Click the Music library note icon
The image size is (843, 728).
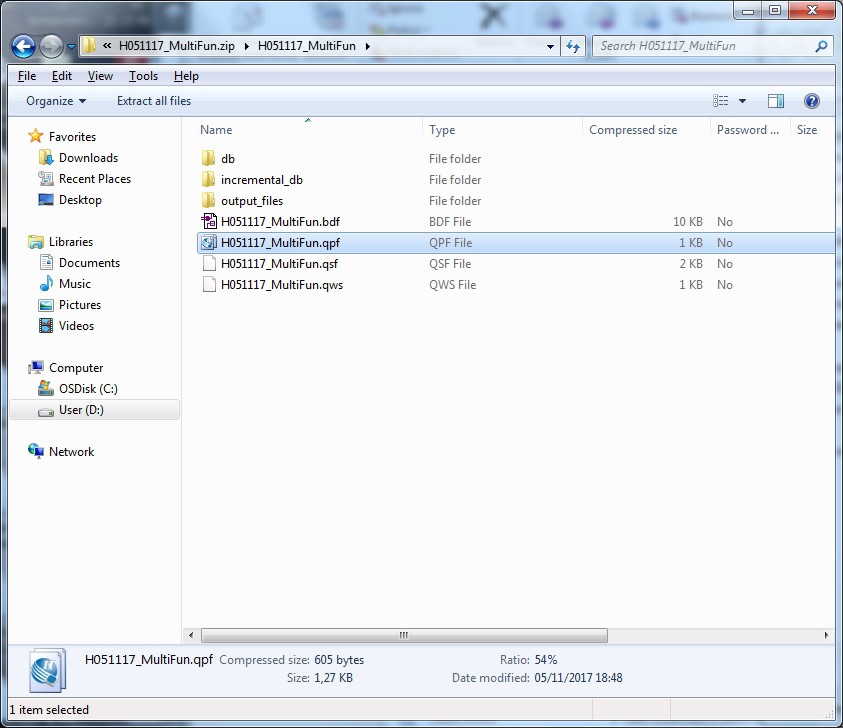pos(46,283)
